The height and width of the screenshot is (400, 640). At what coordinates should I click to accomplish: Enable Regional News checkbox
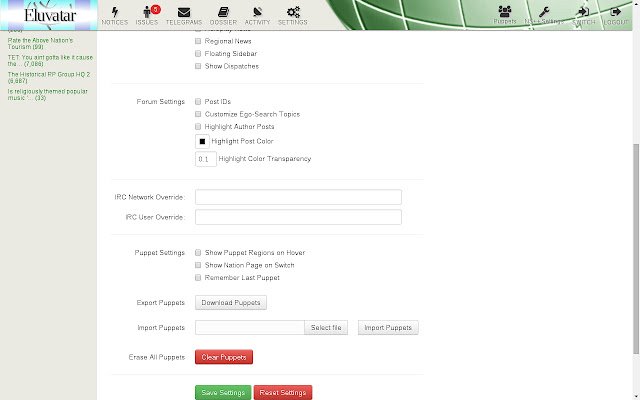click(x=198, y=41)
